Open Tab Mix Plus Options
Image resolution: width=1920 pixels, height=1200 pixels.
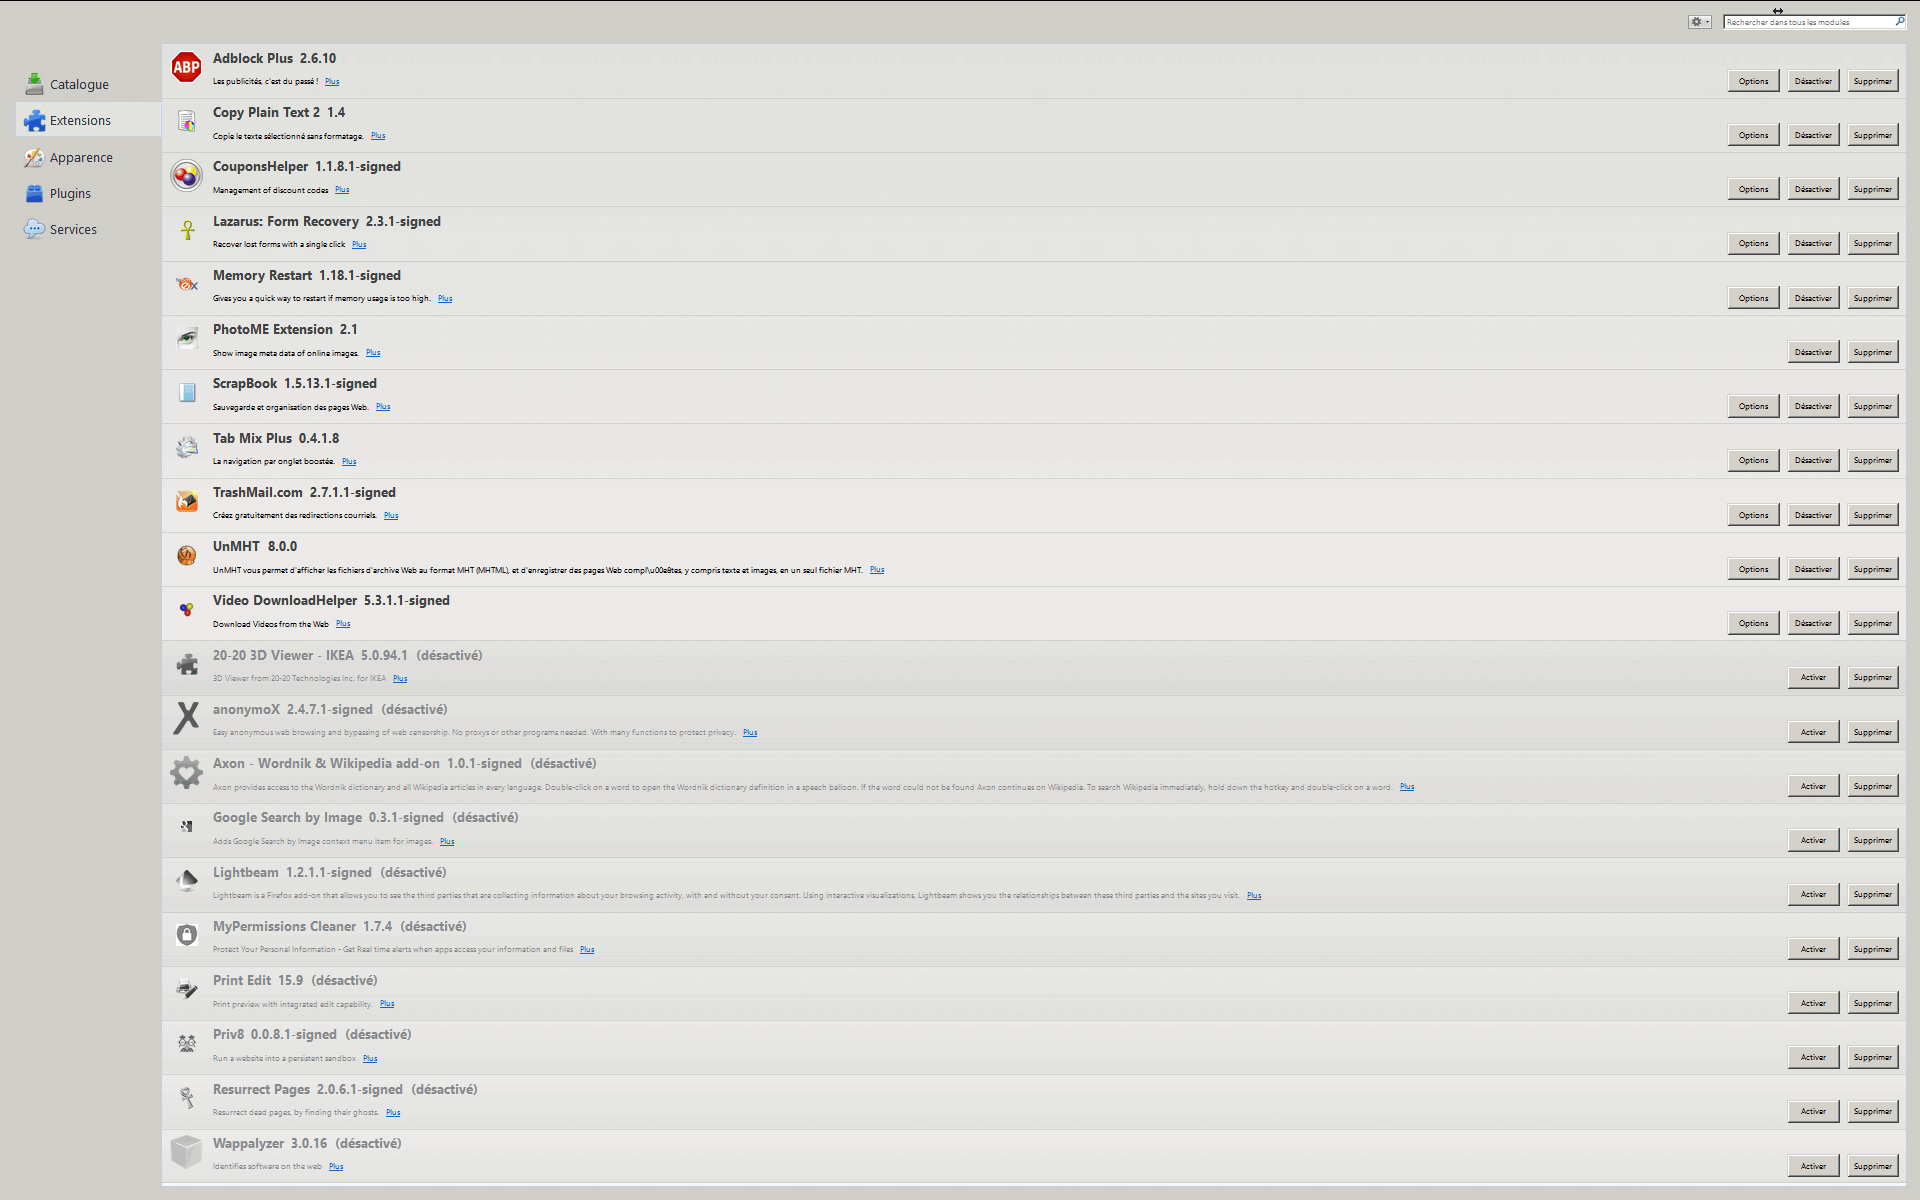[1753, 460]
